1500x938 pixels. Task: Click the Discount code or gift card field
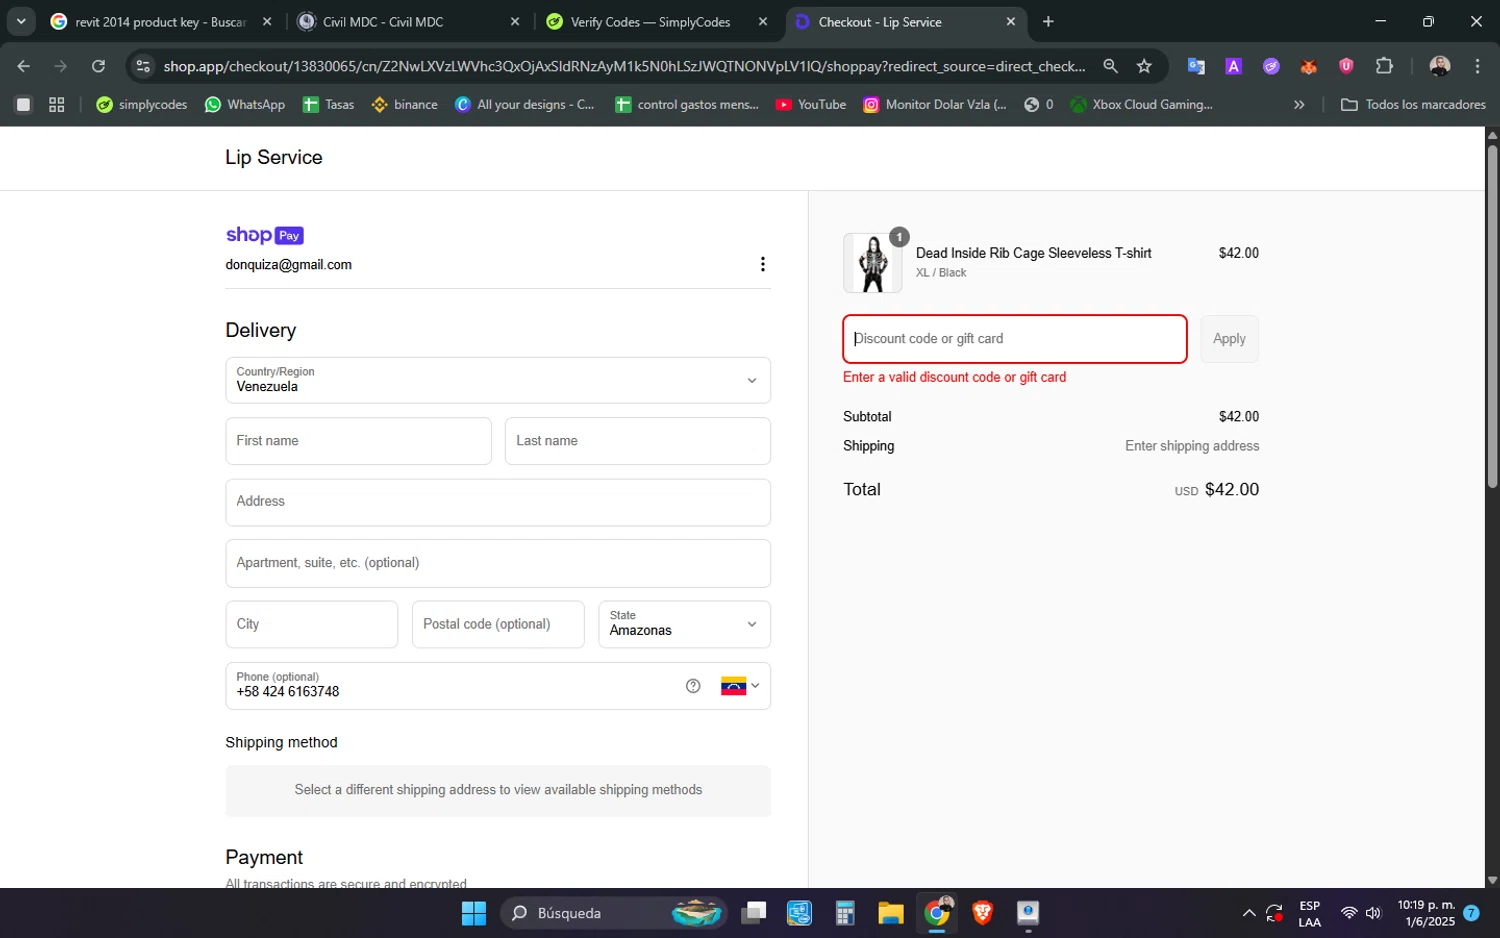tap(1015, 339)
